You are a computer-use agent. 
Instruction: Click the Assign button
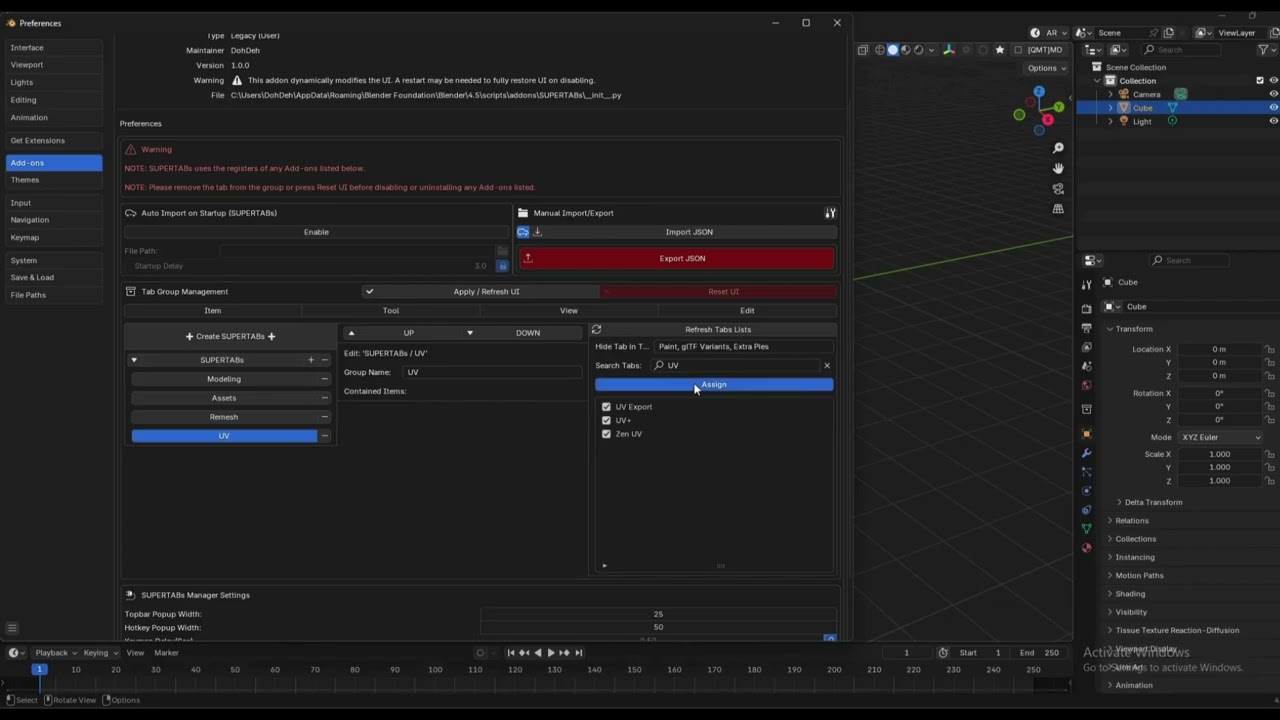pos(714,385)
